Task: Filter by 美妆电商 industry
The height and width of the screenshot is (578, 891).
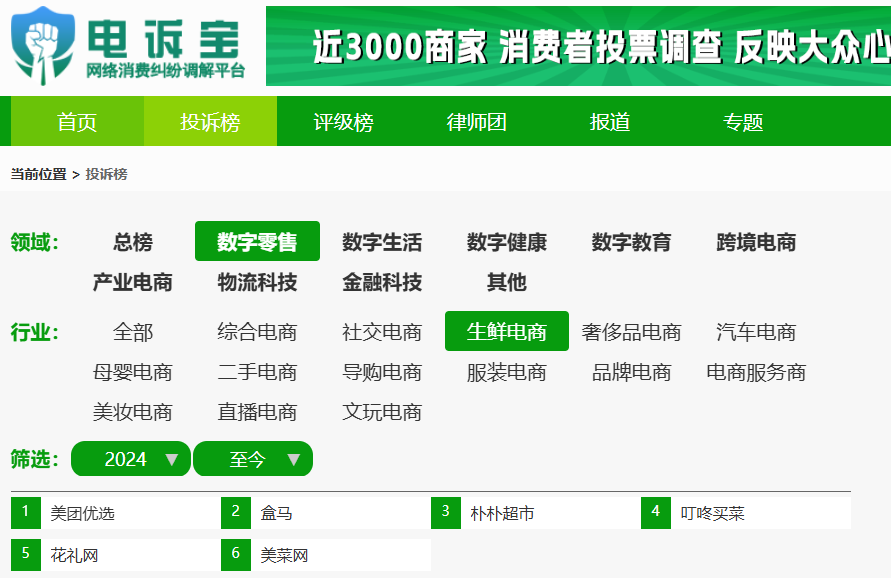Action: pyautogui.click(x=133, y=412)
